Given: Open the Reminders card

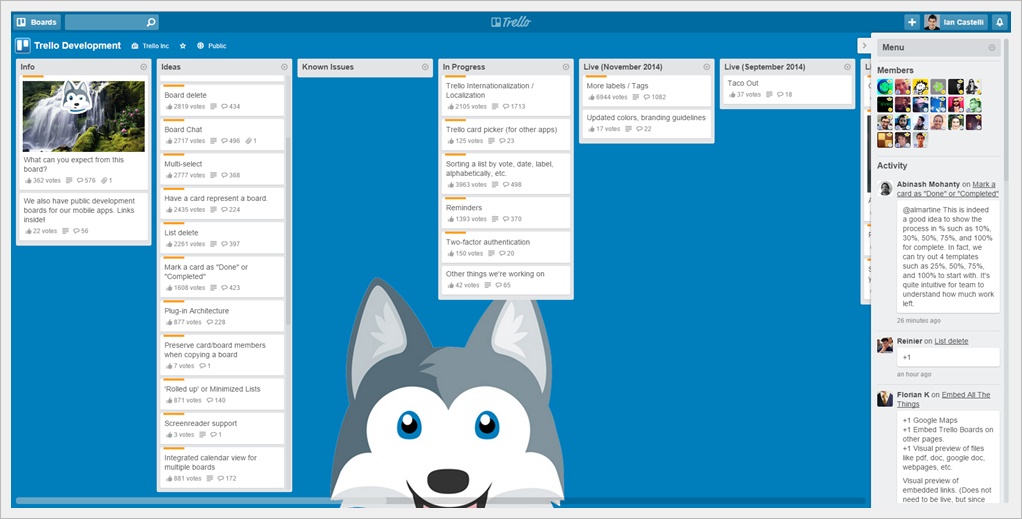Looking at the screenshot, I should pos(506,213).
